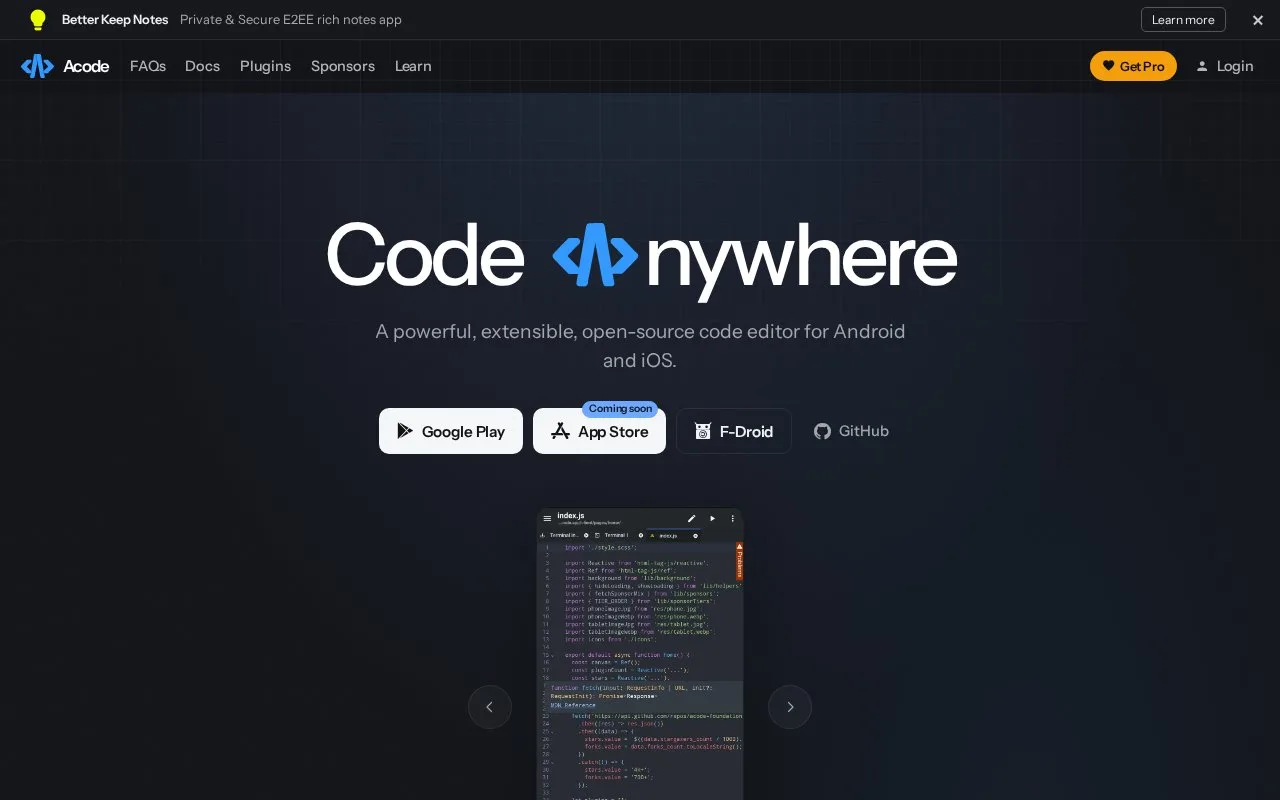Dismiss the Better Keep Notes banner
The height and width of the screenshot is (800, 1280).
click(1258, 20)
